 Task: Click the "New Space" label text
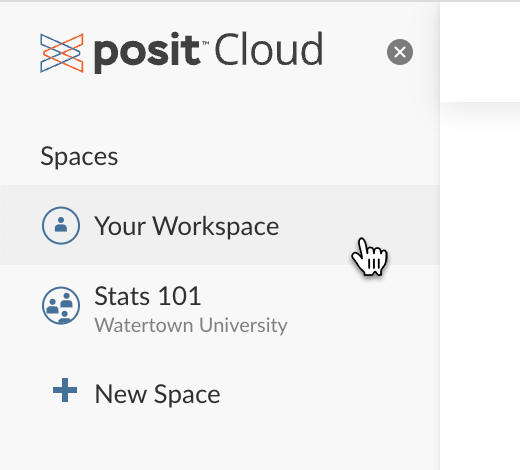click(x=157, y=394)
